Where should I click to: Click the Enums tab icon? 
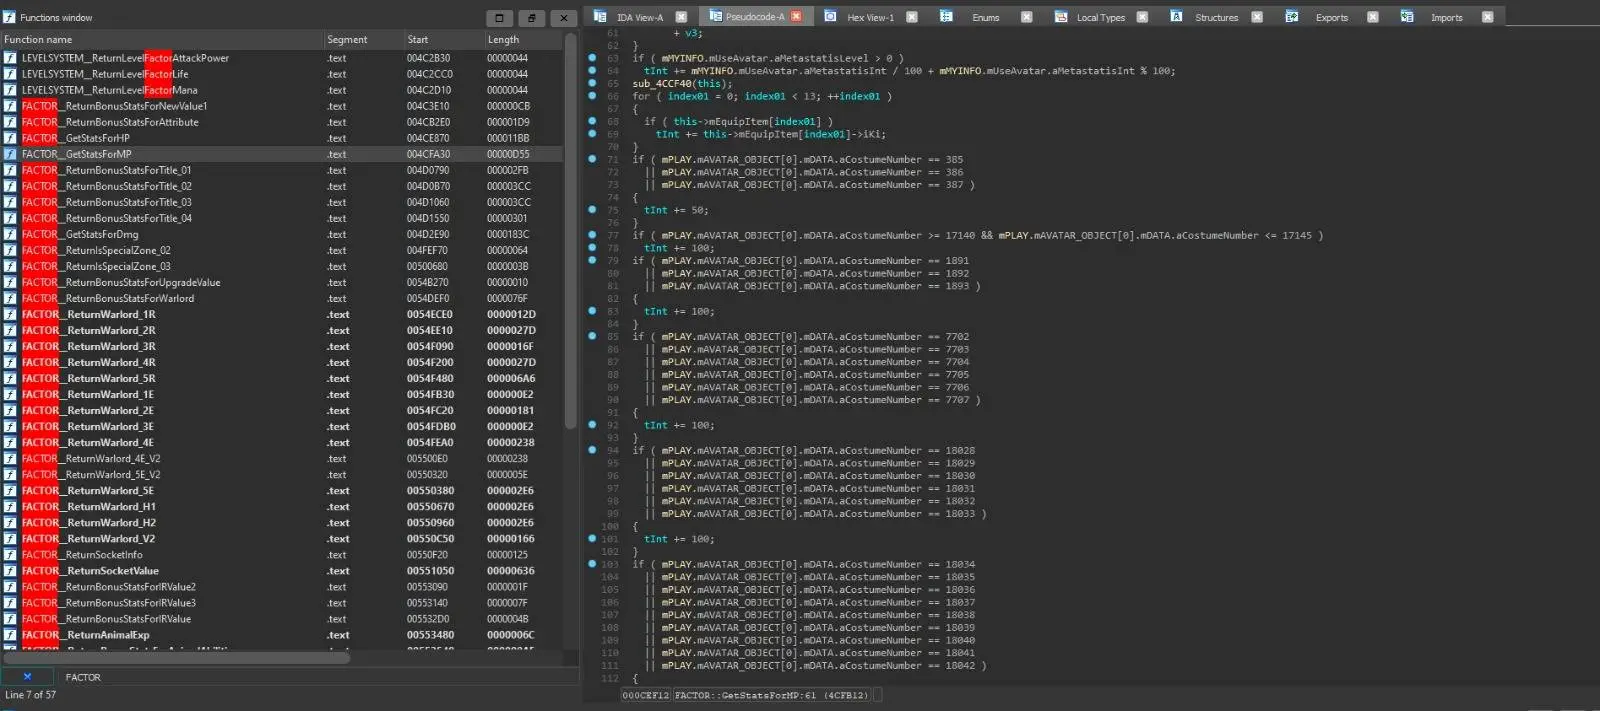coord(946,17)
